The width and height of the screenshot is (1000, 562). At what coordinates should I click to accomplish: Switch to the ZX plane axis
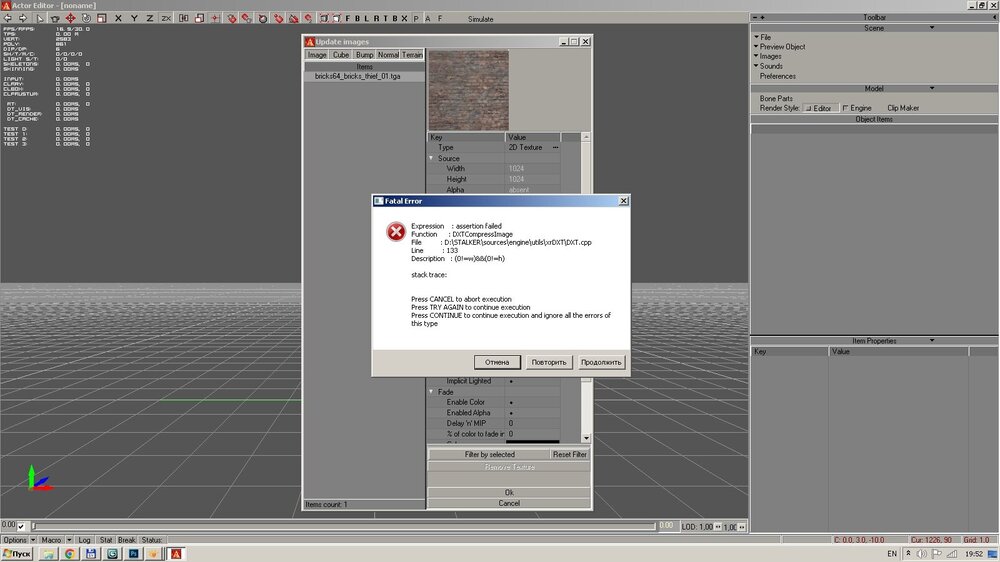[166, 18]
